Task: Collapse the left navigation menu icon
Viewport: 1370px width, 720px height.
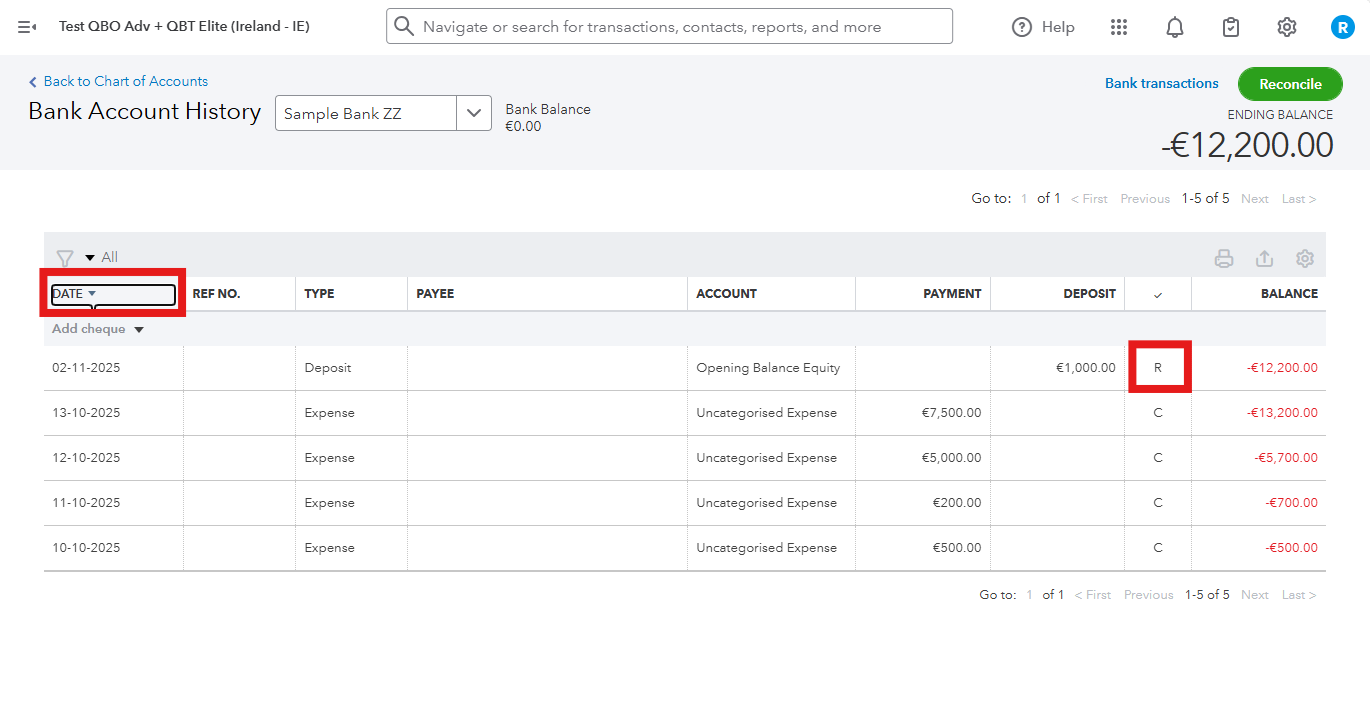Action: [x=27, y=27]
